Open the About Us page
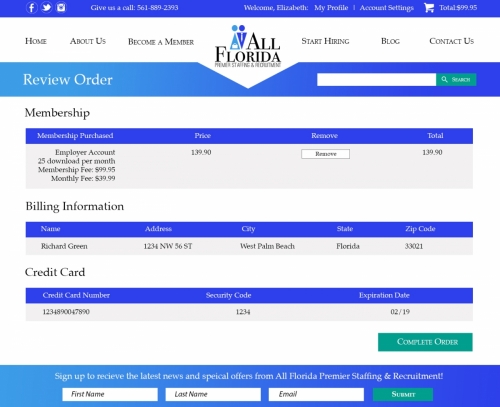 [88, 41]
